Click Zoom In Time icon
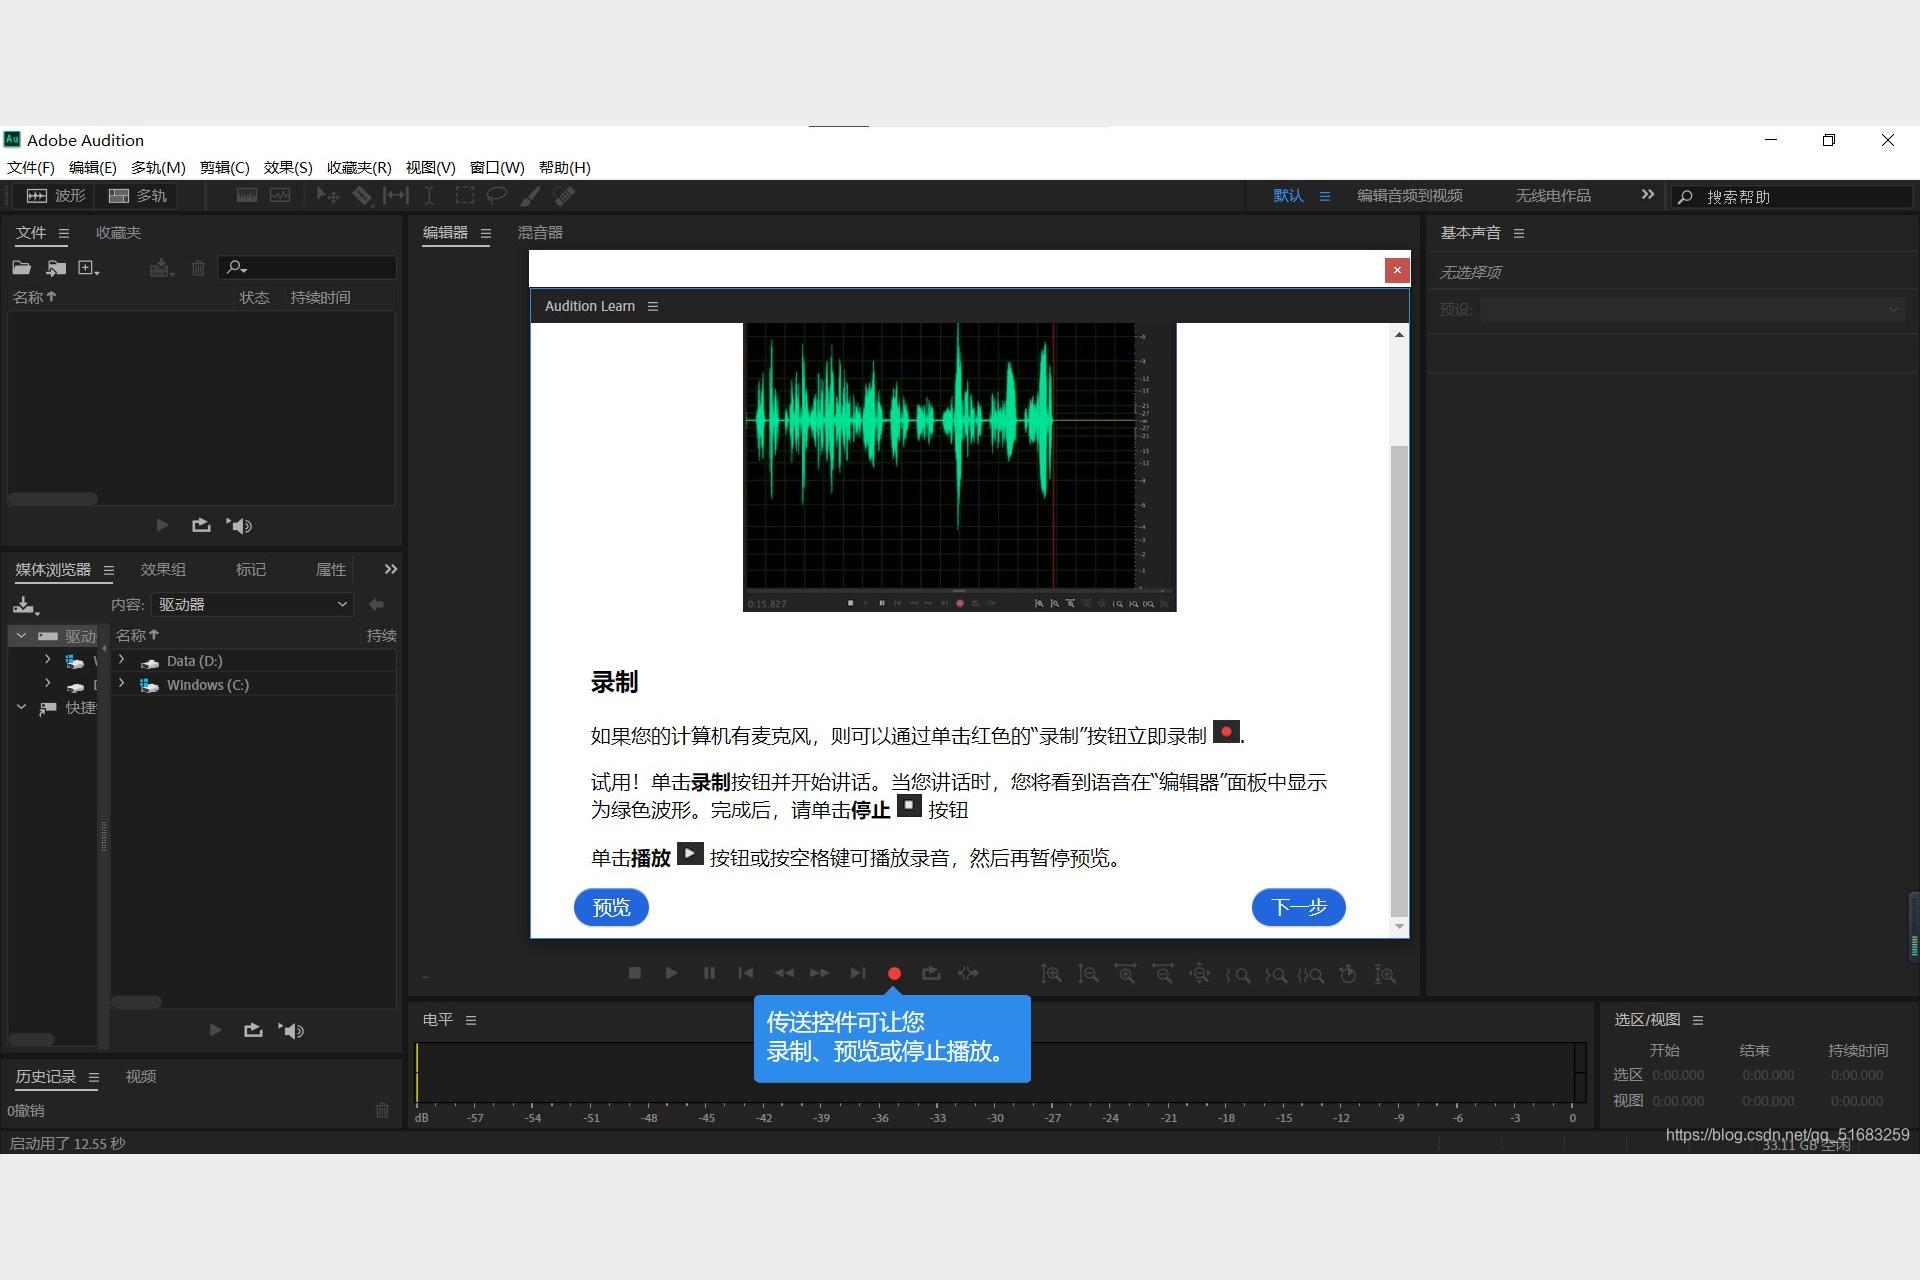Screen dimensions: 1920x1280 1126,974
